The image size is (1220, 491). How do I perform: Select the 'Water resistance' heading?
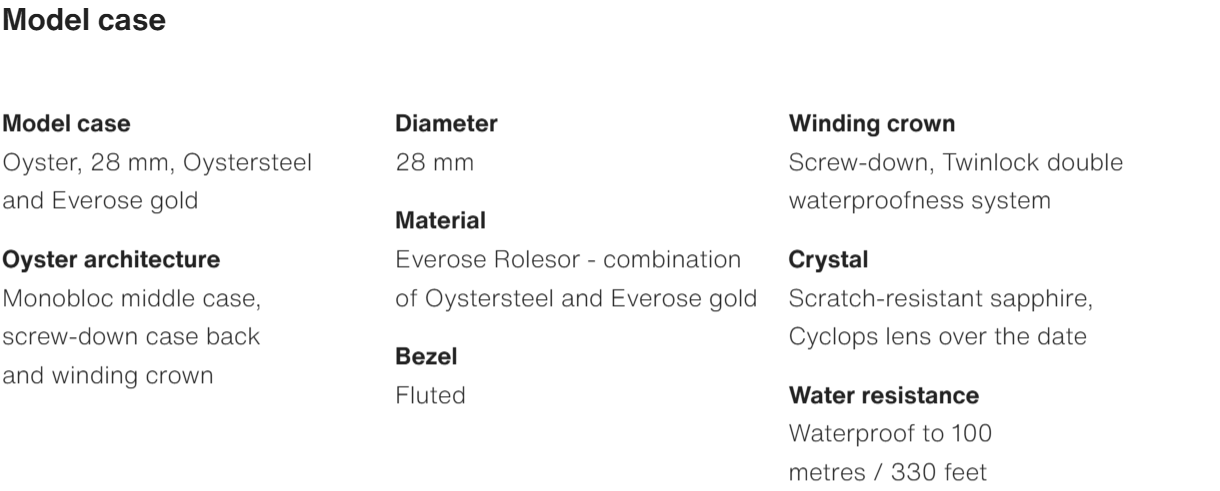point(883,396)
